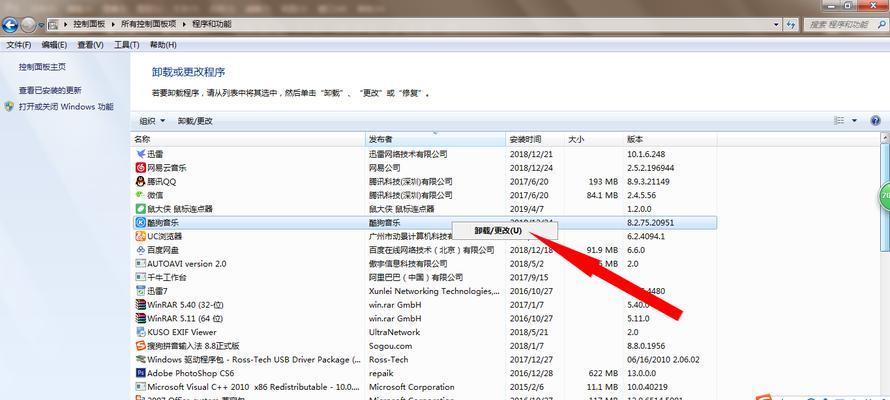Open 打开或关闭 Windows 功能 link
Viewport: 890px width, 400px height.
click(x=66, y=106)
